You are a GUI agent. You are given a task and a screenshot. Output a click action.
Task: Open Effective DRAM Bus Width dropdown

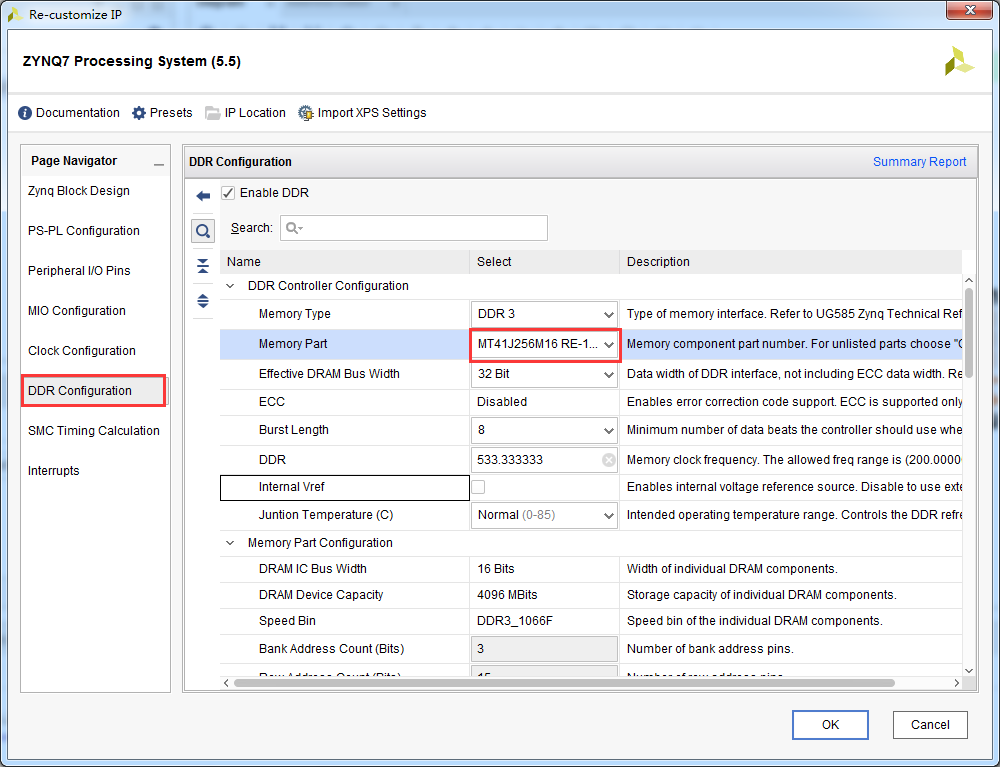click(x=544, y=374)
